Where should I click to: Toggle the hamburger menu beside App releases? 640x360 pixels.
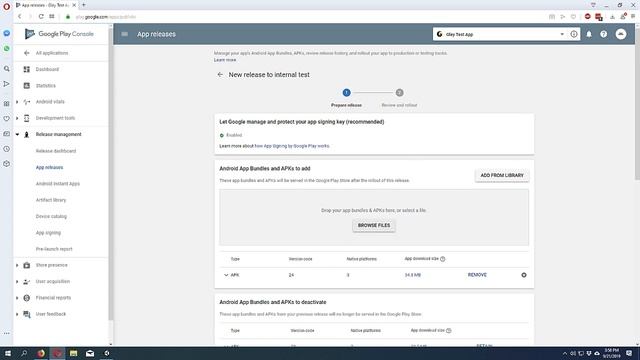point(124,34)
